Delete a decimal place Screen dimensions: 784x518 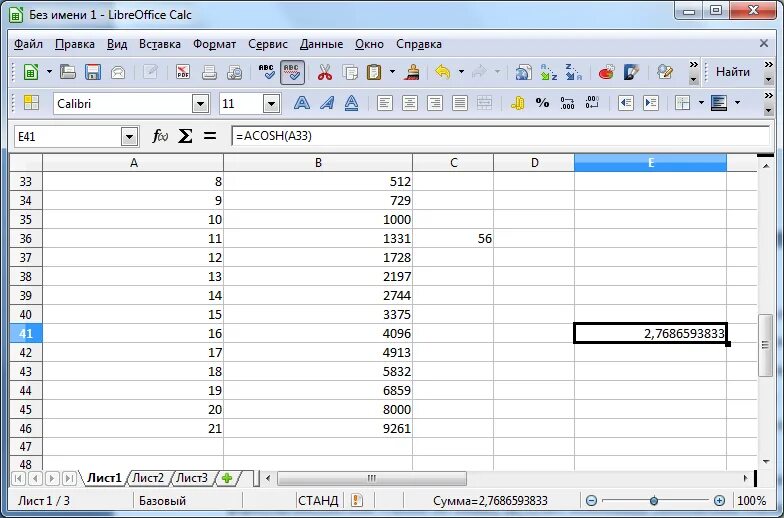pos(592,103)
